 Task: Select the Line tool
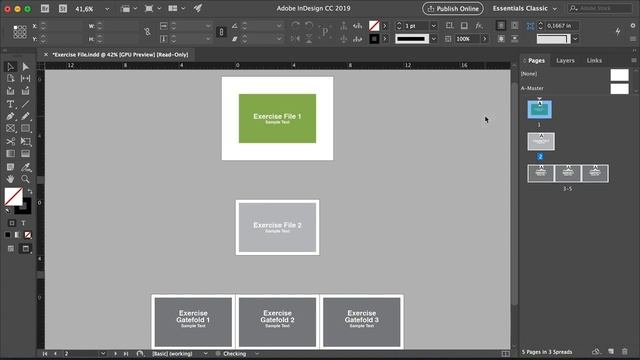25,104
